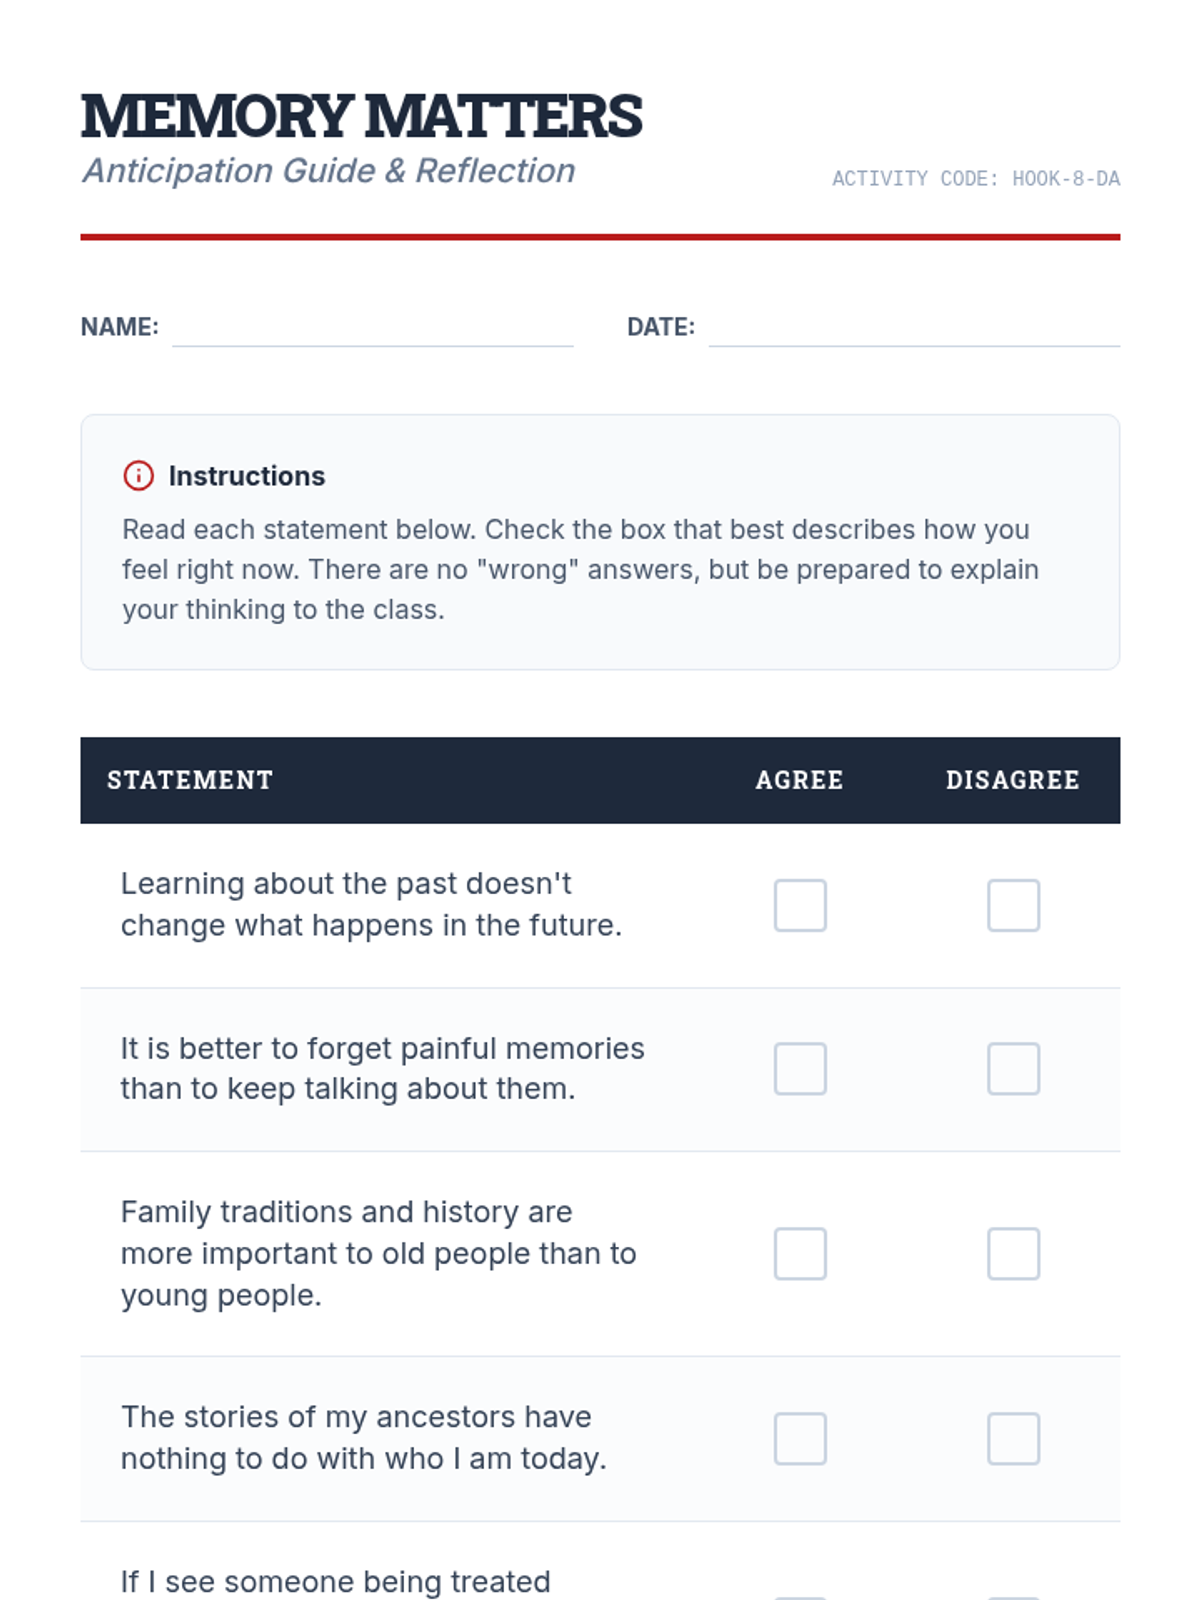Check Agree for learning about the past statement
This screenshot has width=1200, height=1600.
tap(800, 905)
